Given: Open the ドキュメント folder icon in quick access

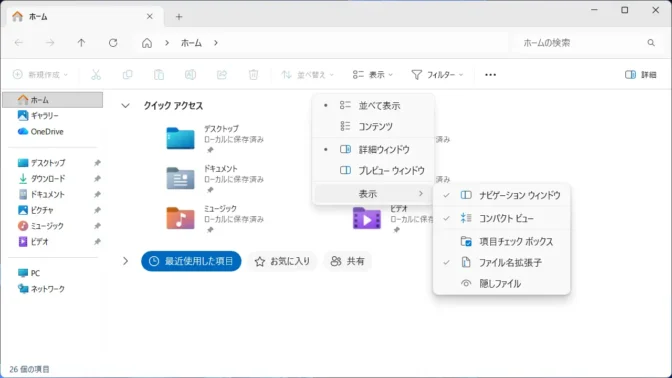Looking at the screenshot, I should pyautogui.click(x=180, y=178).
